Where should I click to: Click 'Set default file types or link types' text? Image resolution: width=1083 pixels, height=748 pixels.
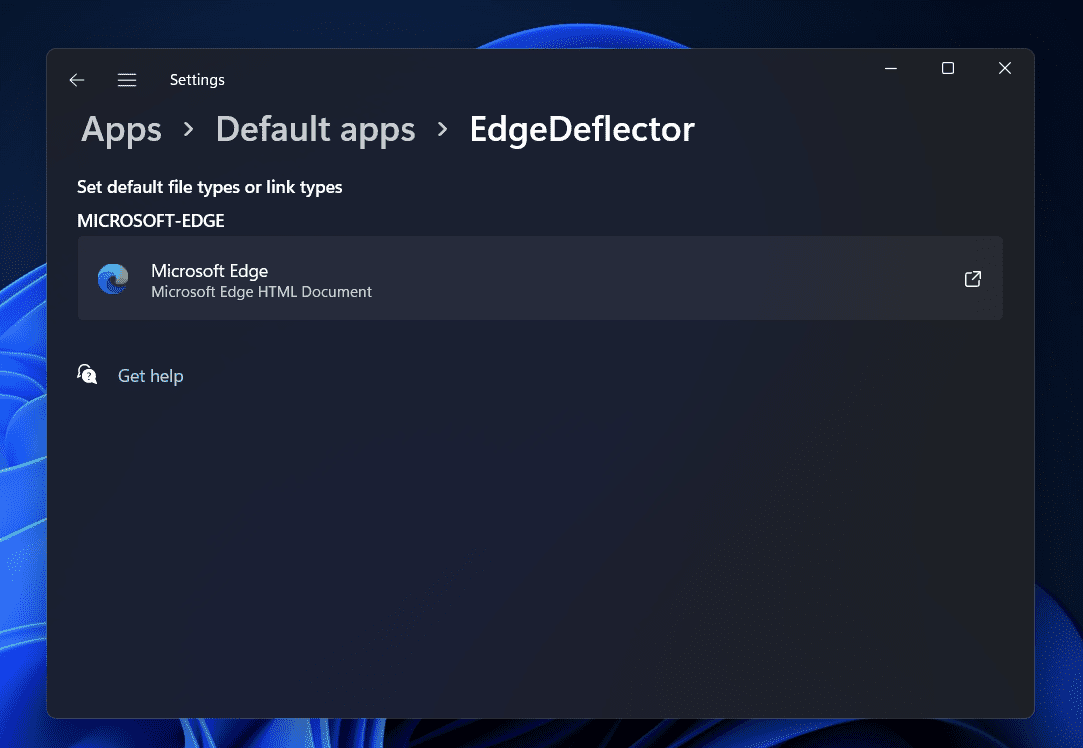pyautogui.click(x=209, y=187)
